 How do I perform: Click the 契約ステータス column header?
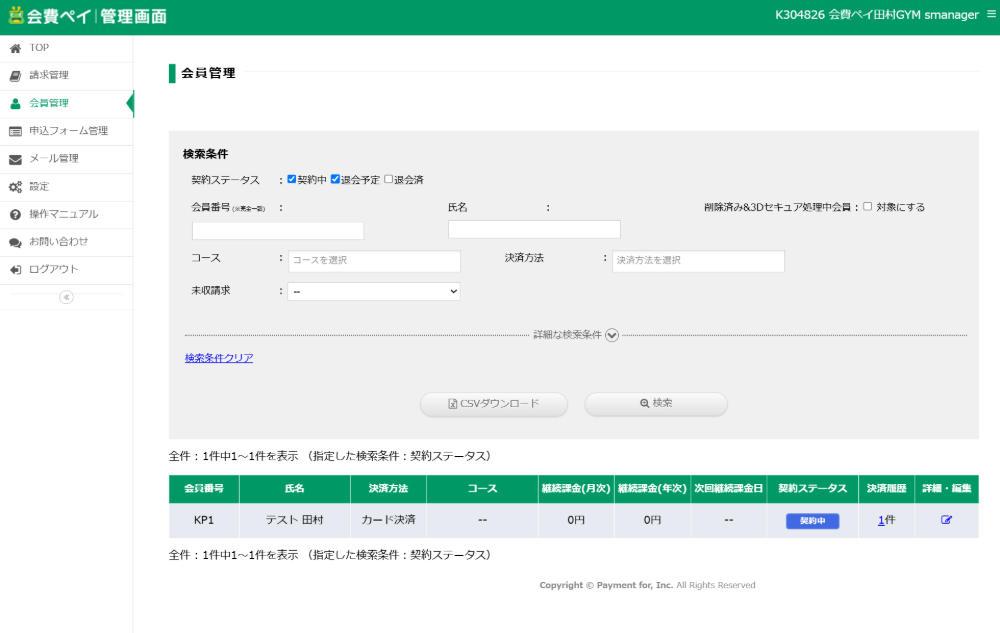[812, 489]
